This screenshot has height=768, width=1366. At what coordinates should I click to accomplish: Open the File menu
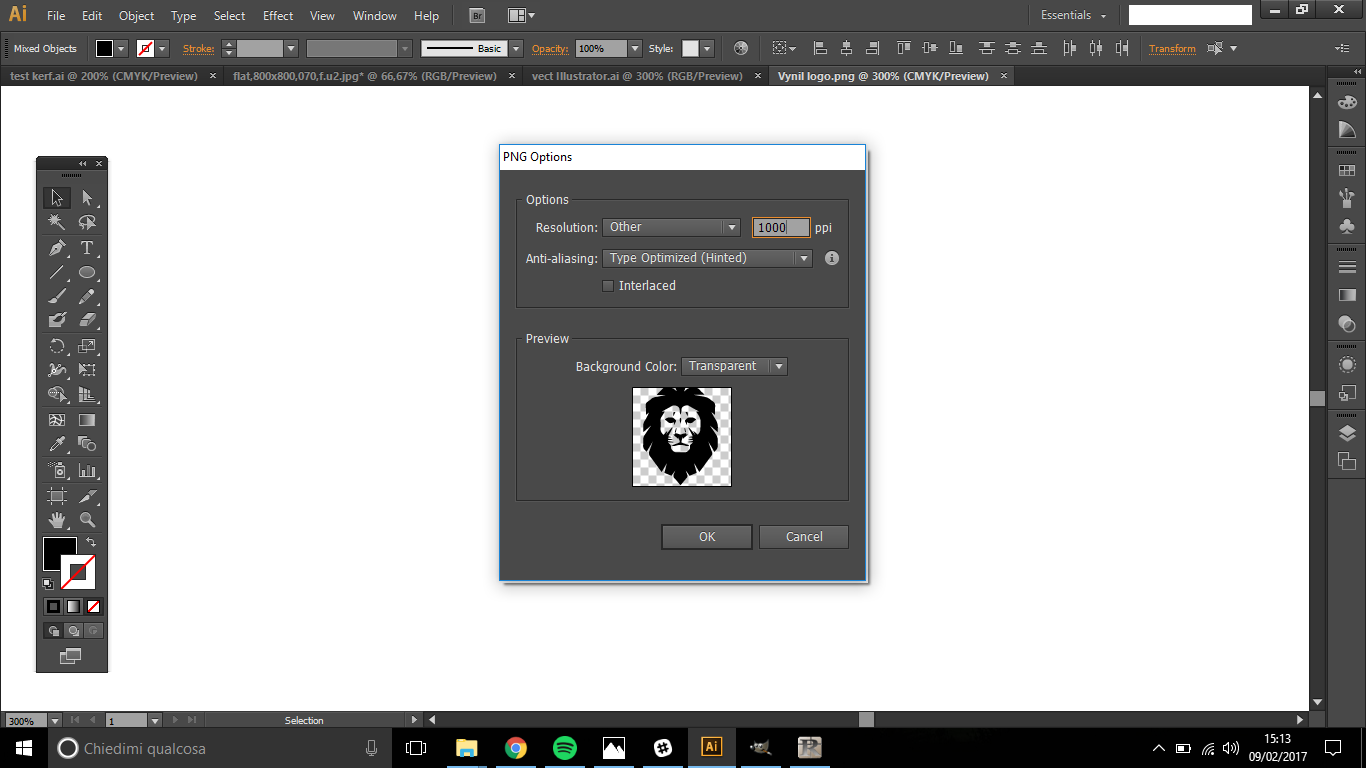(x=56, y=16)
